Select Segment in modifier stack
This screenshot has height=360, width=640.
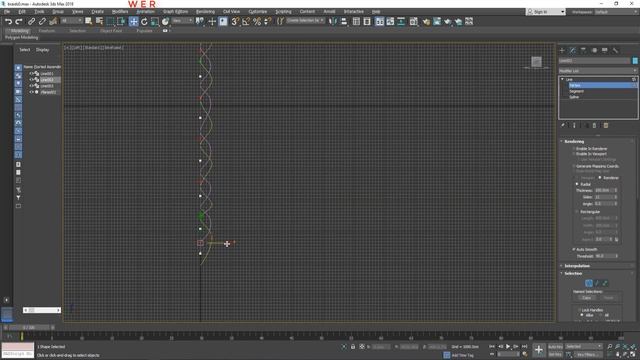[x=576, y=91]
